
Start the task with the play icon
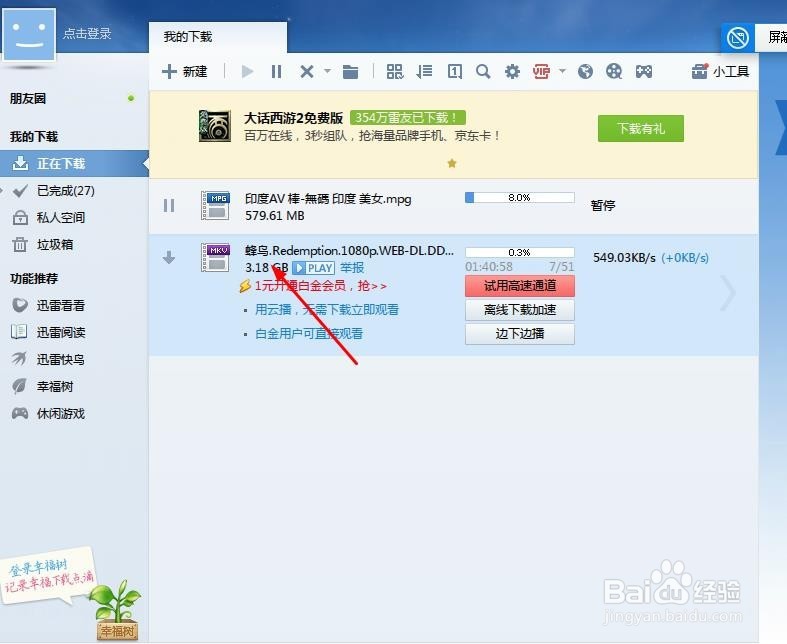[247, 71]
